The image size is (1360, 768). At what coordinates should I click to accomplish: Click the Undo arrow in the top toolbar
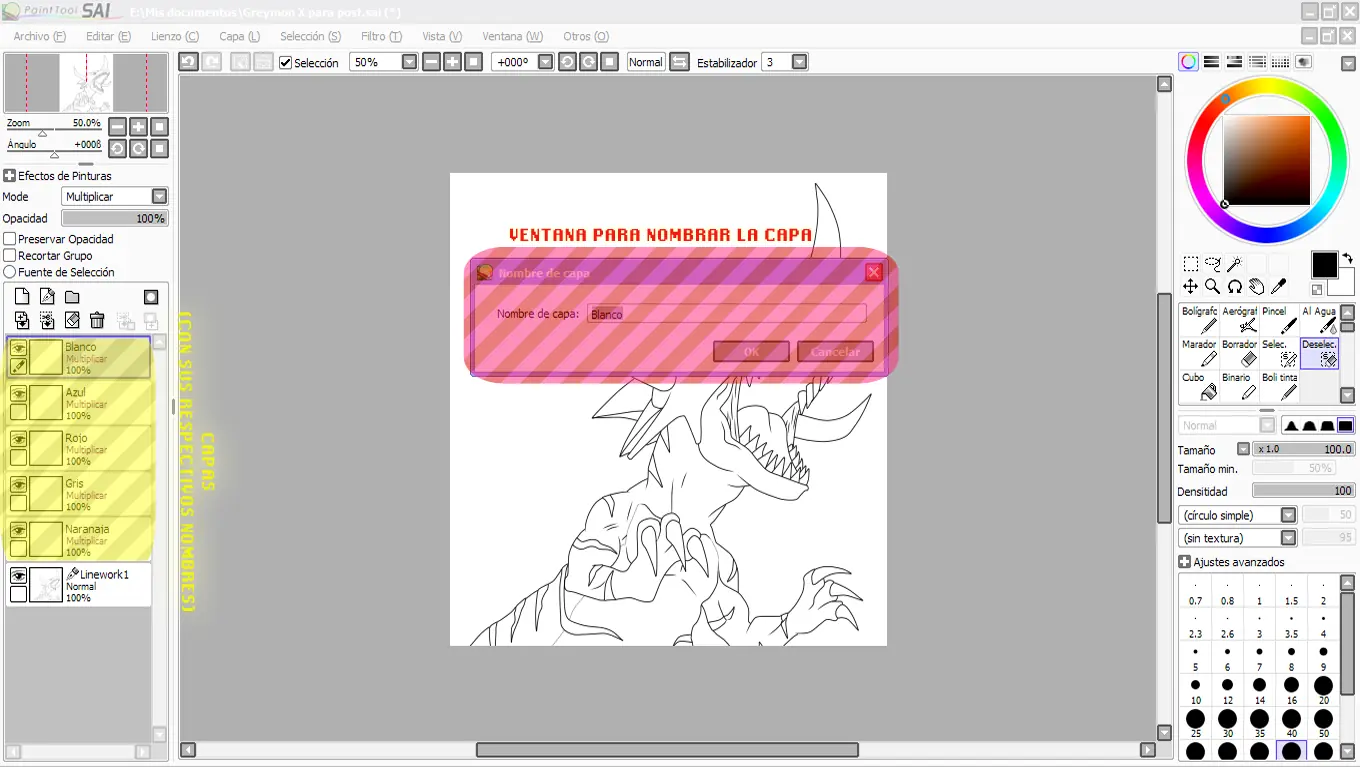tap(188, 62)
